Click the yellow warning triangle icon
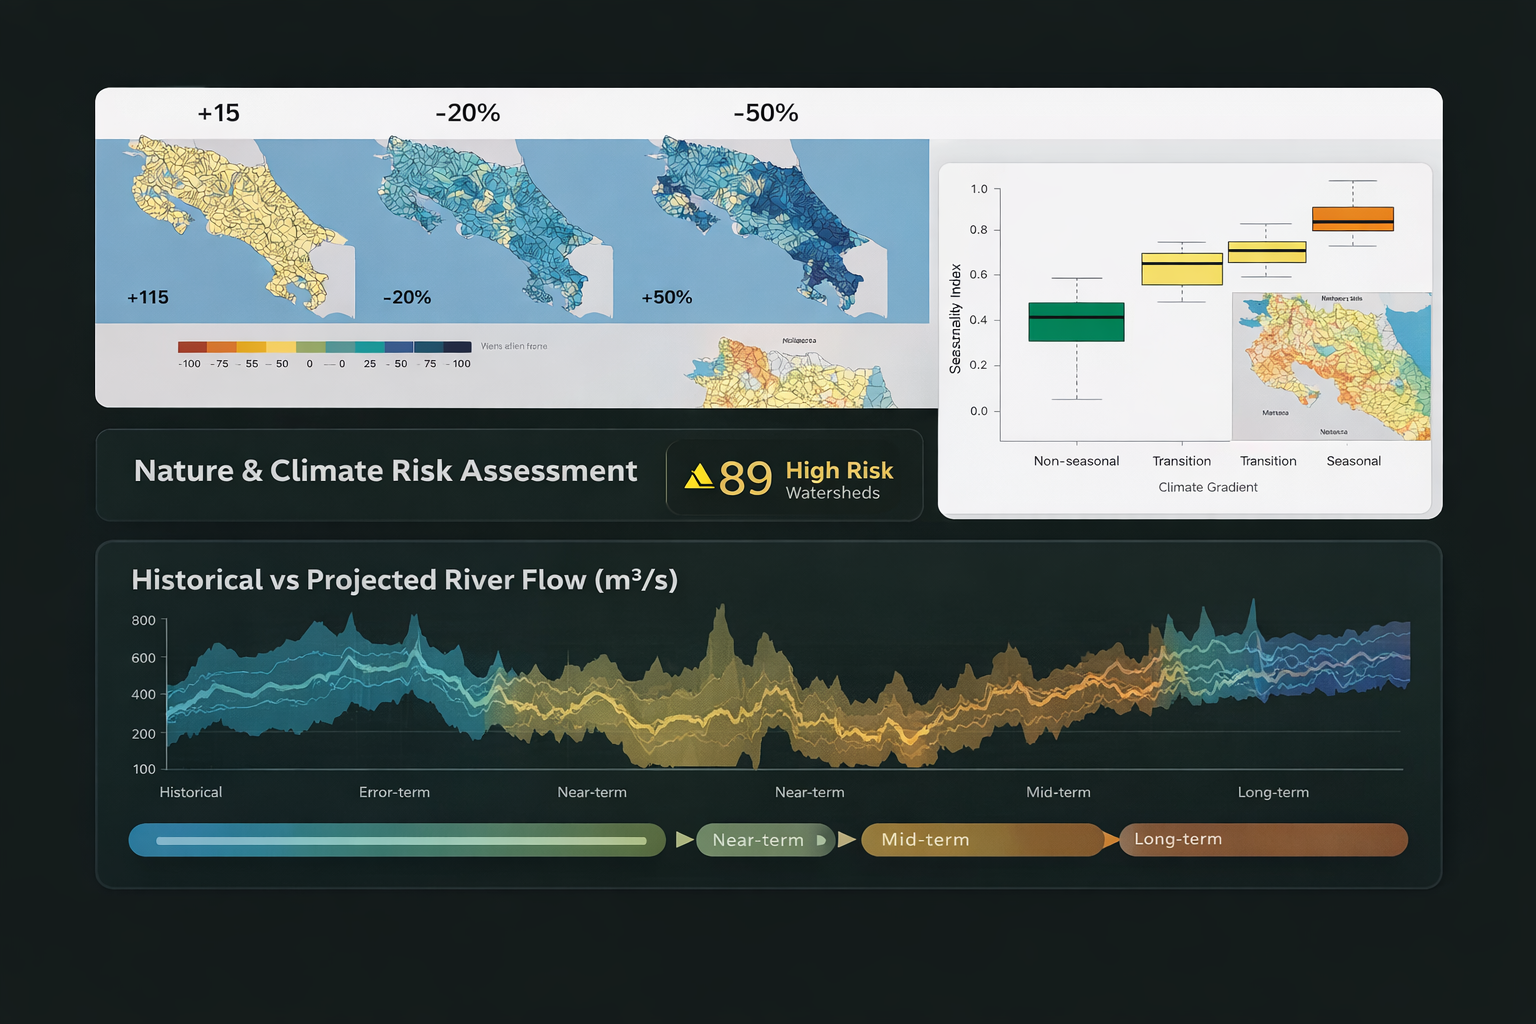Screen dimensions: 1536x1024 (701, 477)
